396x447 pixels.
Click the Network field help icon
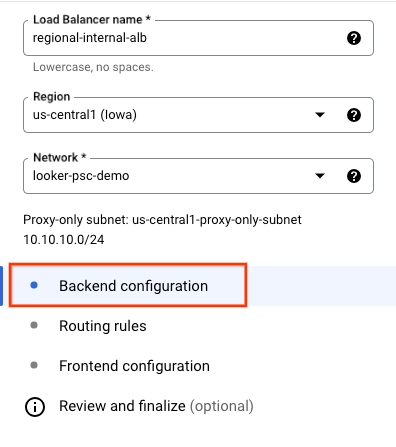(x=354, y=176)
